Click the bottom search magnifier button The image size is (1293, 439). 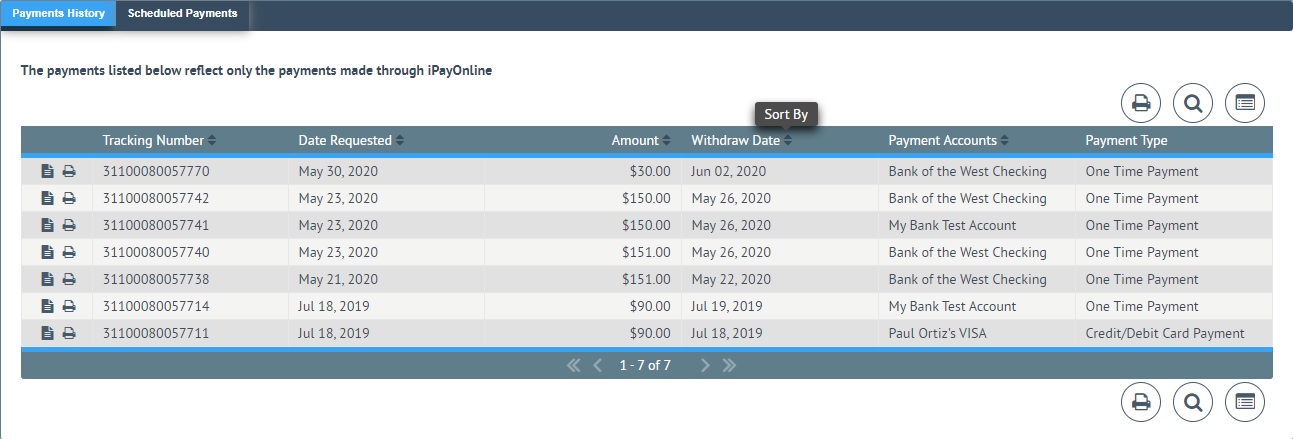tap(1192, 402)
